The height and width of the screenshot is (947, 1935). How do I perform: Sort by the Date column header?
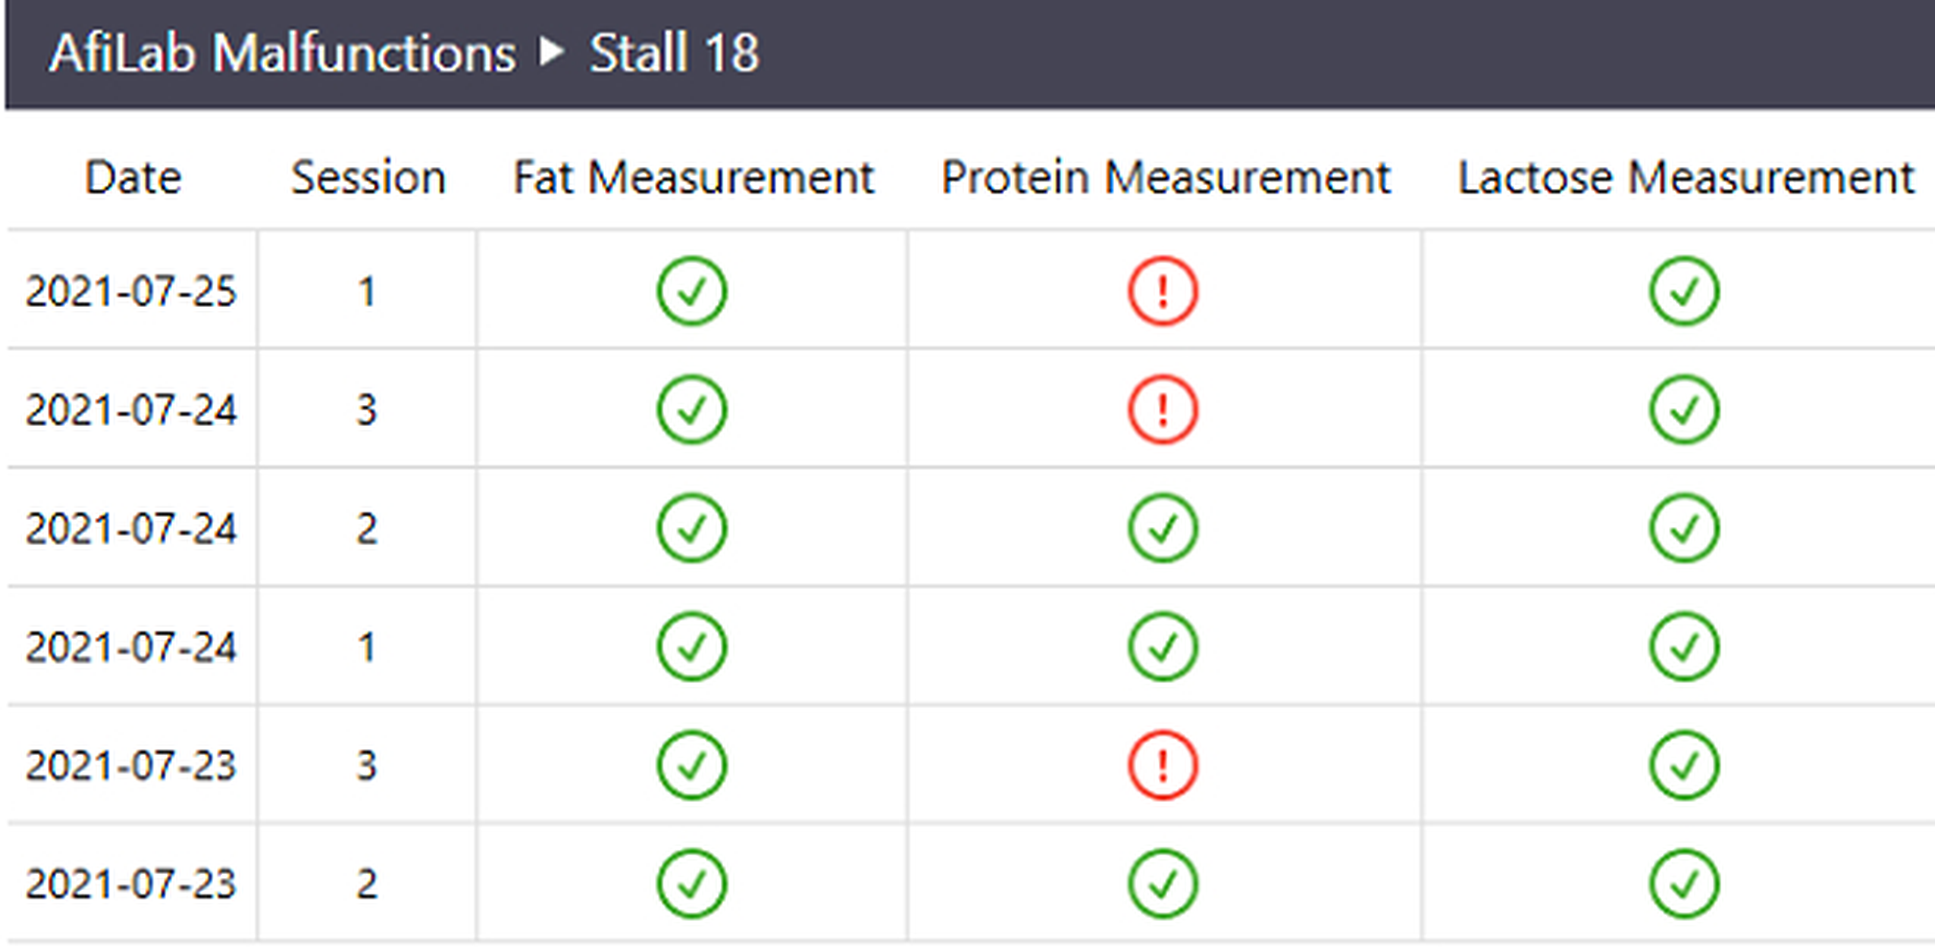133,178
